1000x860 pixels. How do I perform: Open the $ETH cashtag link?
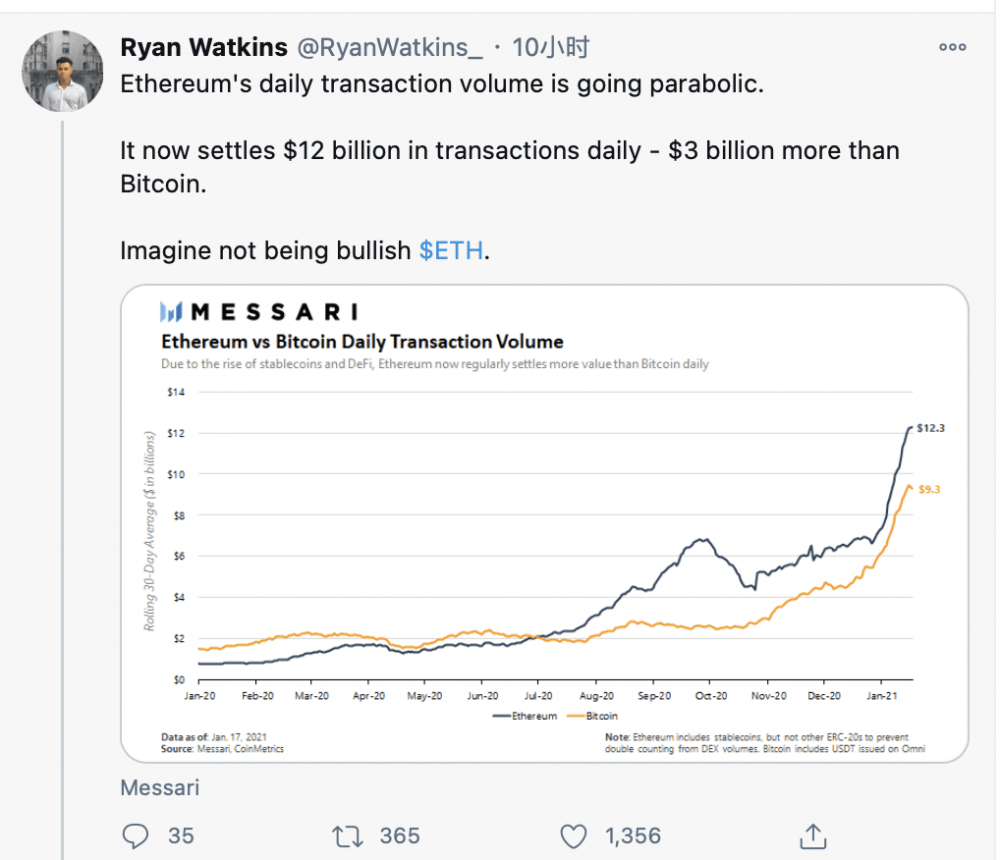click(452, 250)
